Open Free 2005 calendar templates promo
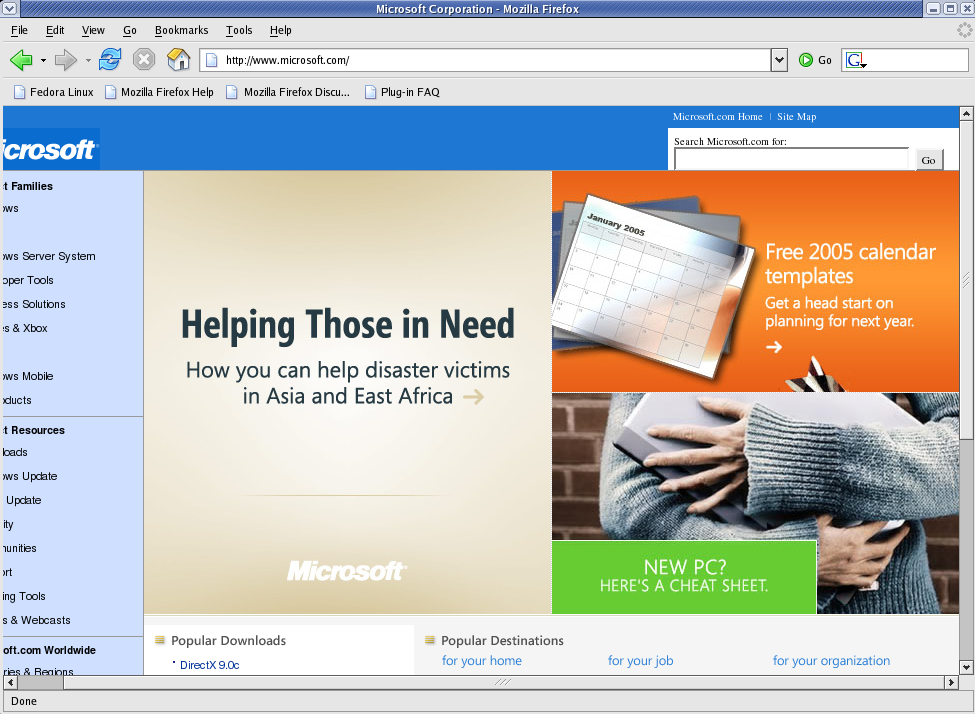975x714 pixels. click(756, 281)
